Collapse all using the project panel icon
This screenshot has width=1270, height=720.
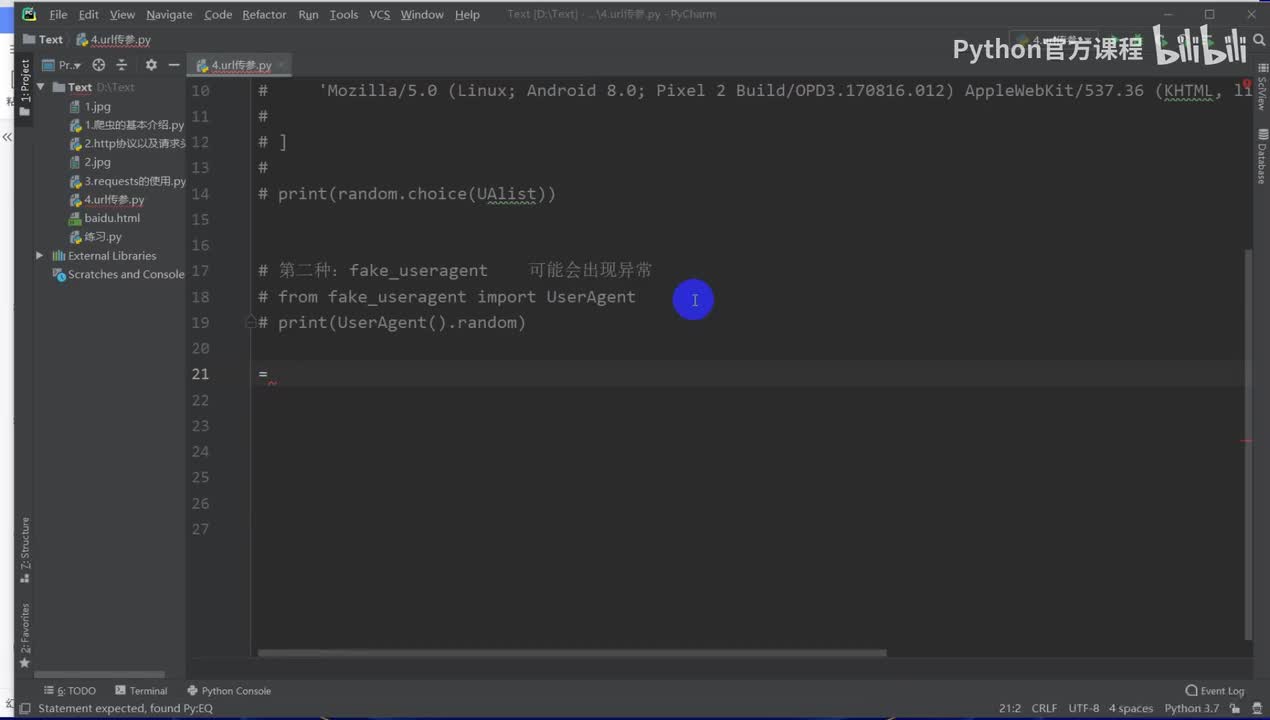(122, 65)
